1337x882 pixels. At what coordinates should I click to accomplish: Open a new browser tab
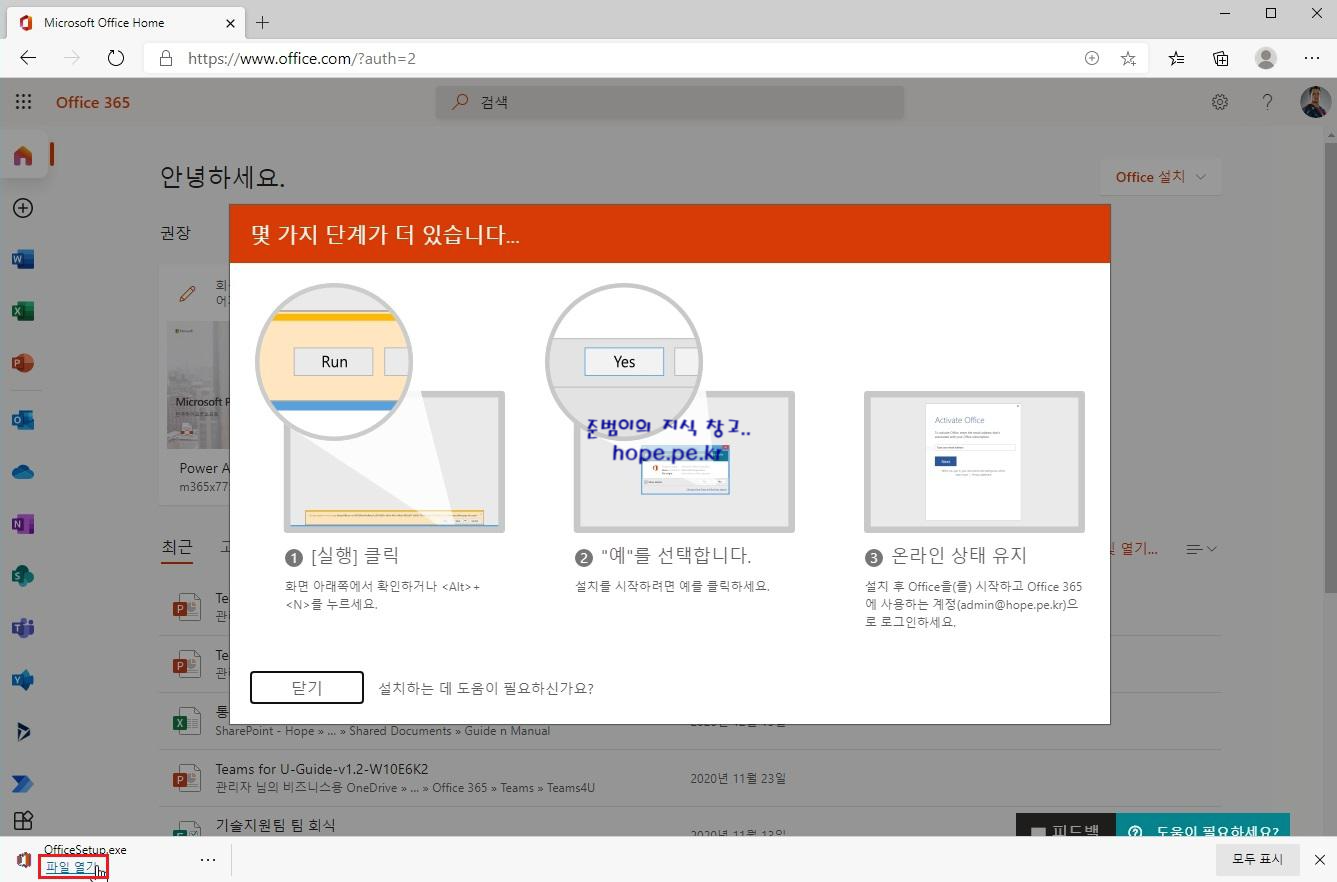click(263, 22)
